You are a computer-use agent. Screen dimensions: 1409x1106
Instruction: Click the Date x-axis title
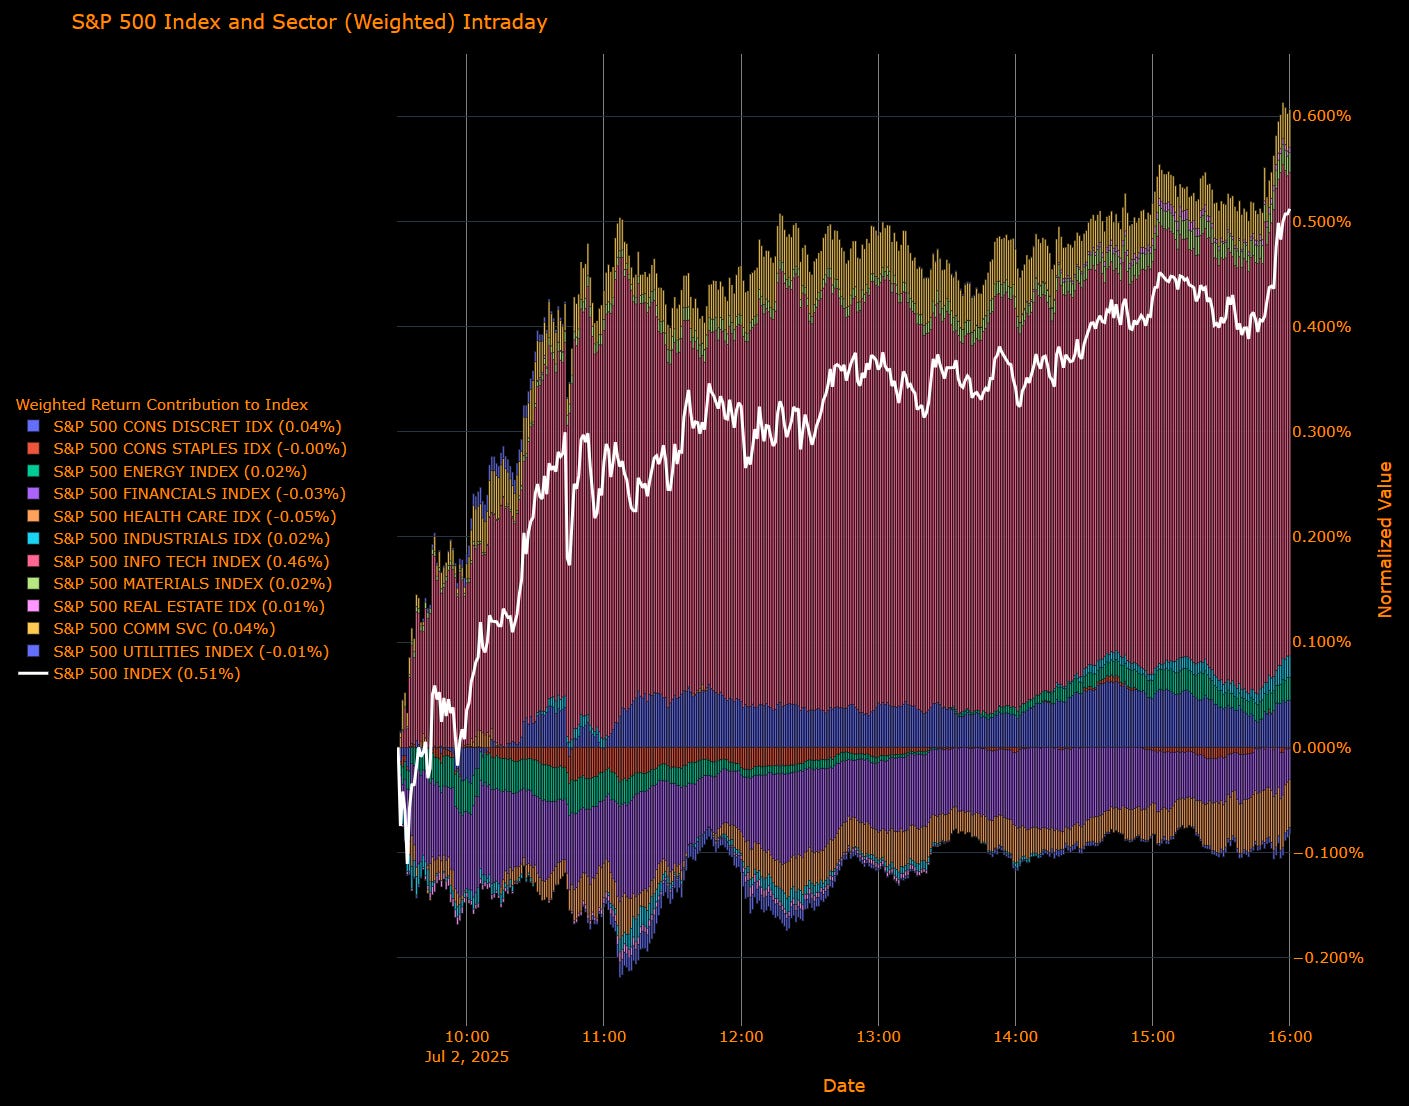[x=844, y=1086]
